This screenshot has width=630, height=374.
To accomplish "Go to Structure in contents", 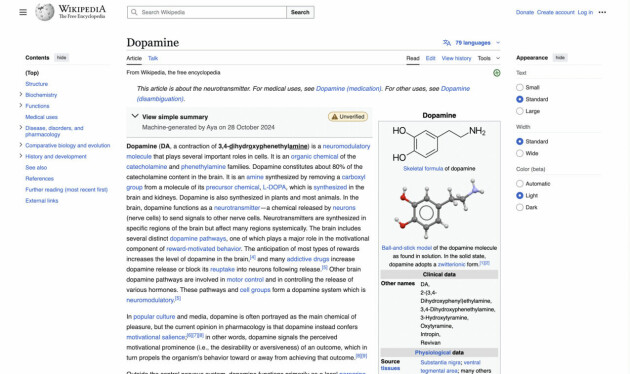I will click(x=37, y=84).
